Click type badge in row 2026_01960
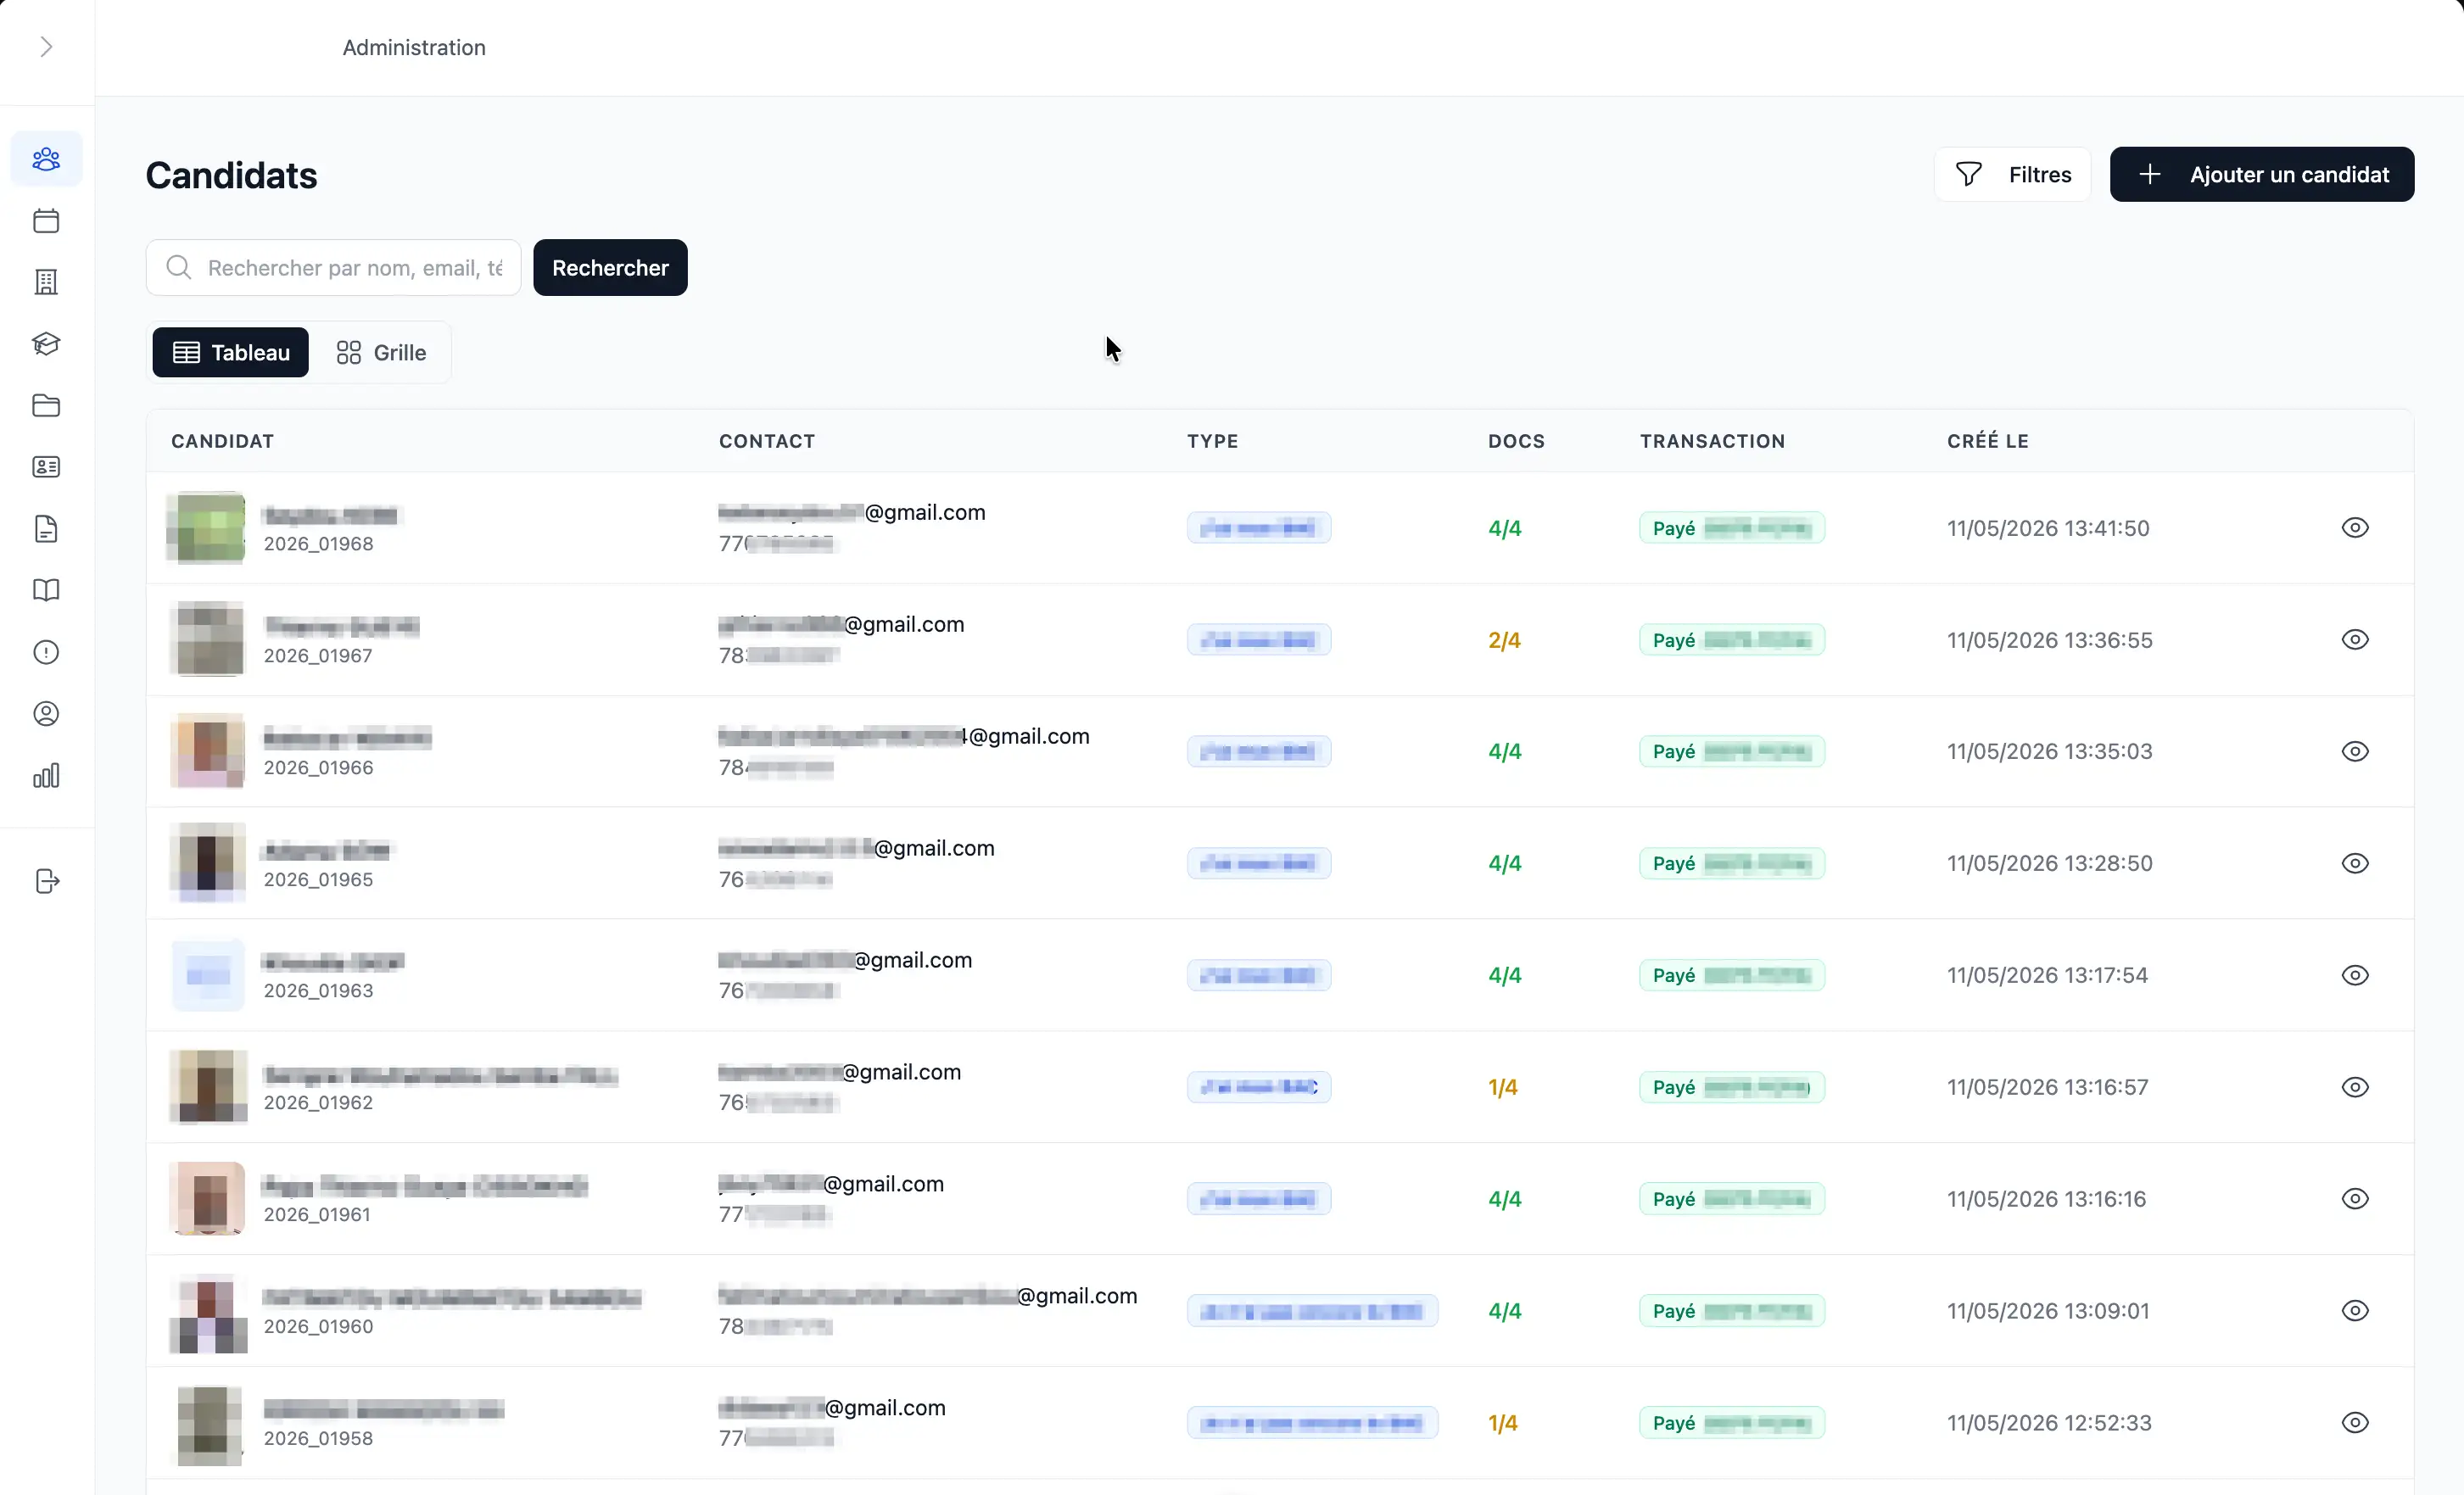Screen dimensions: 2464x1495 click(1312, 1311)
